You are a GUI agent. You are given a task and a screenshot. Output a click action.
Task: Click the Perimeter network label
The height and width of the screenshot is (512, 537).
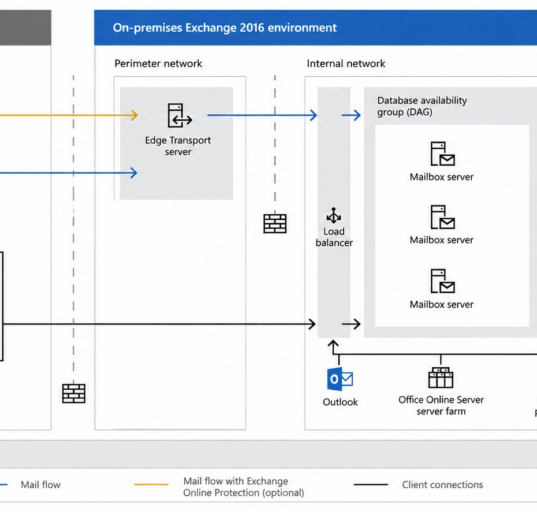[x=158, y=63]
